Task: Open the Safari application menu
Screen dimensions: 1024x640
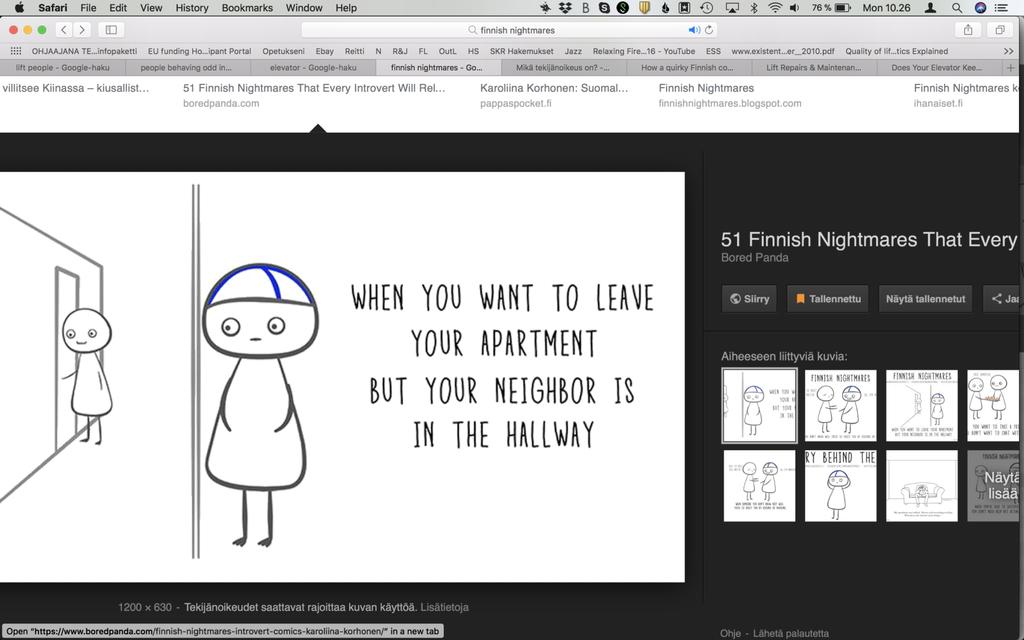Action: tap(52, 8)
